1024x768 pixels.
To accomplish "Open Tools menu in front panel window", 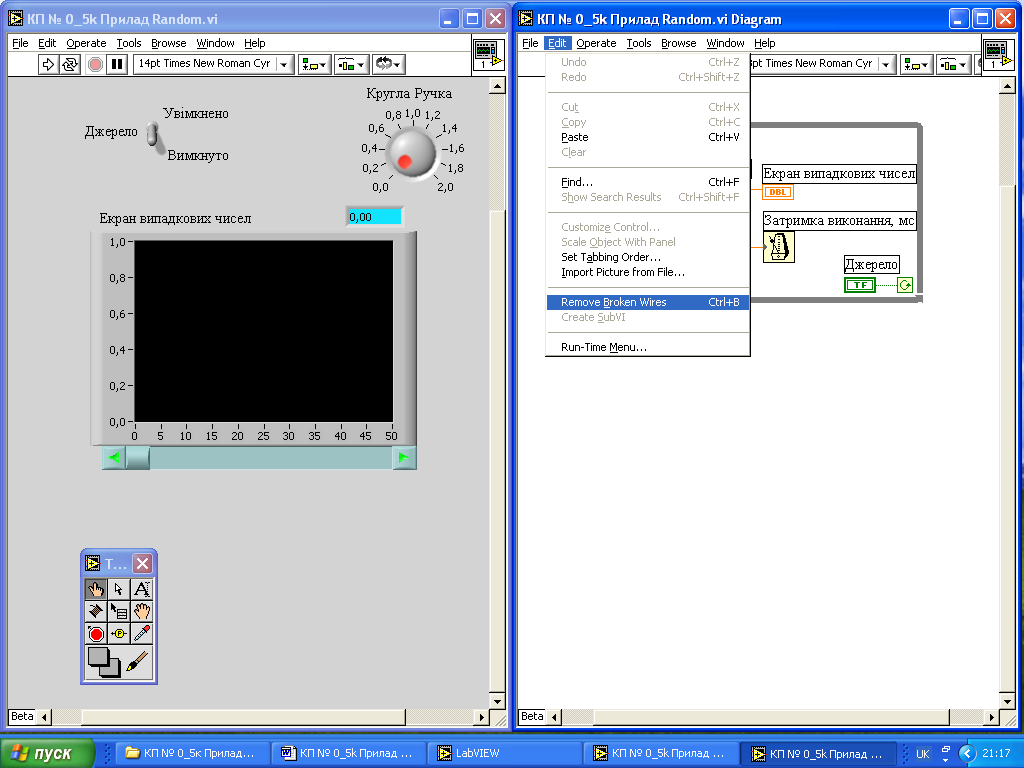I will [129, 43].
